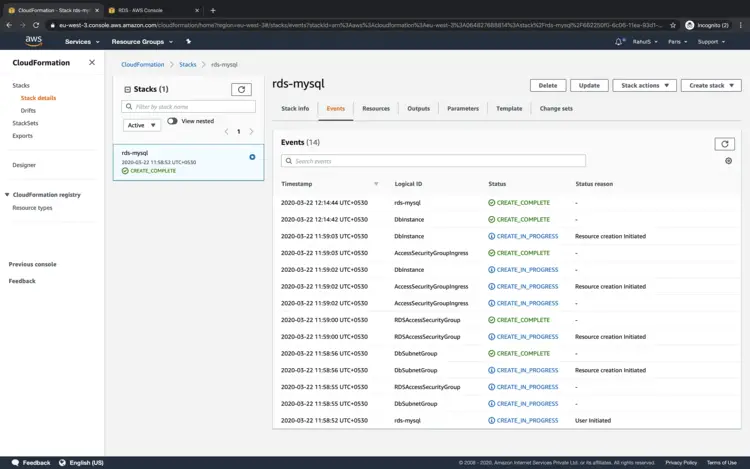Viewport: 750px width, 469px height.
Task: Click the English (US) globe icon
Action: point(62,462)
